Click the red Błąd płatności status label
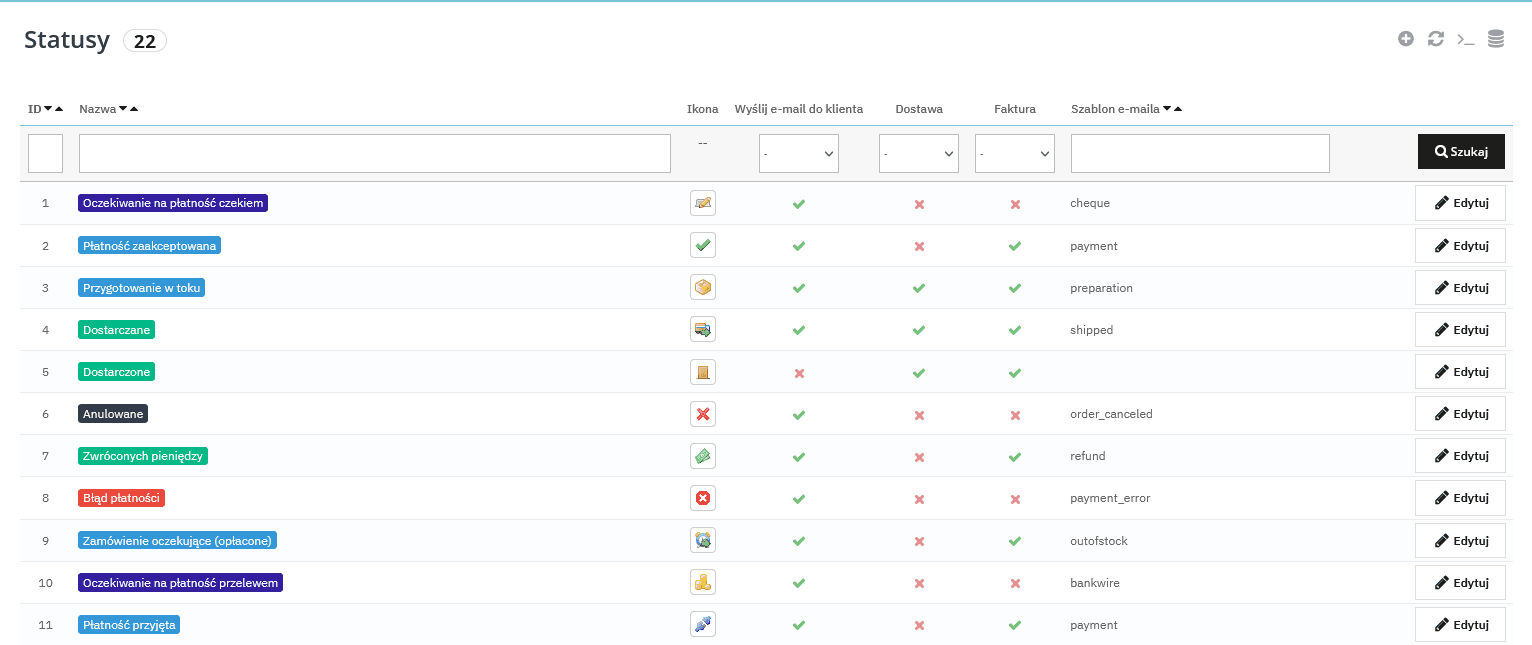 click(x=121, y=498)
